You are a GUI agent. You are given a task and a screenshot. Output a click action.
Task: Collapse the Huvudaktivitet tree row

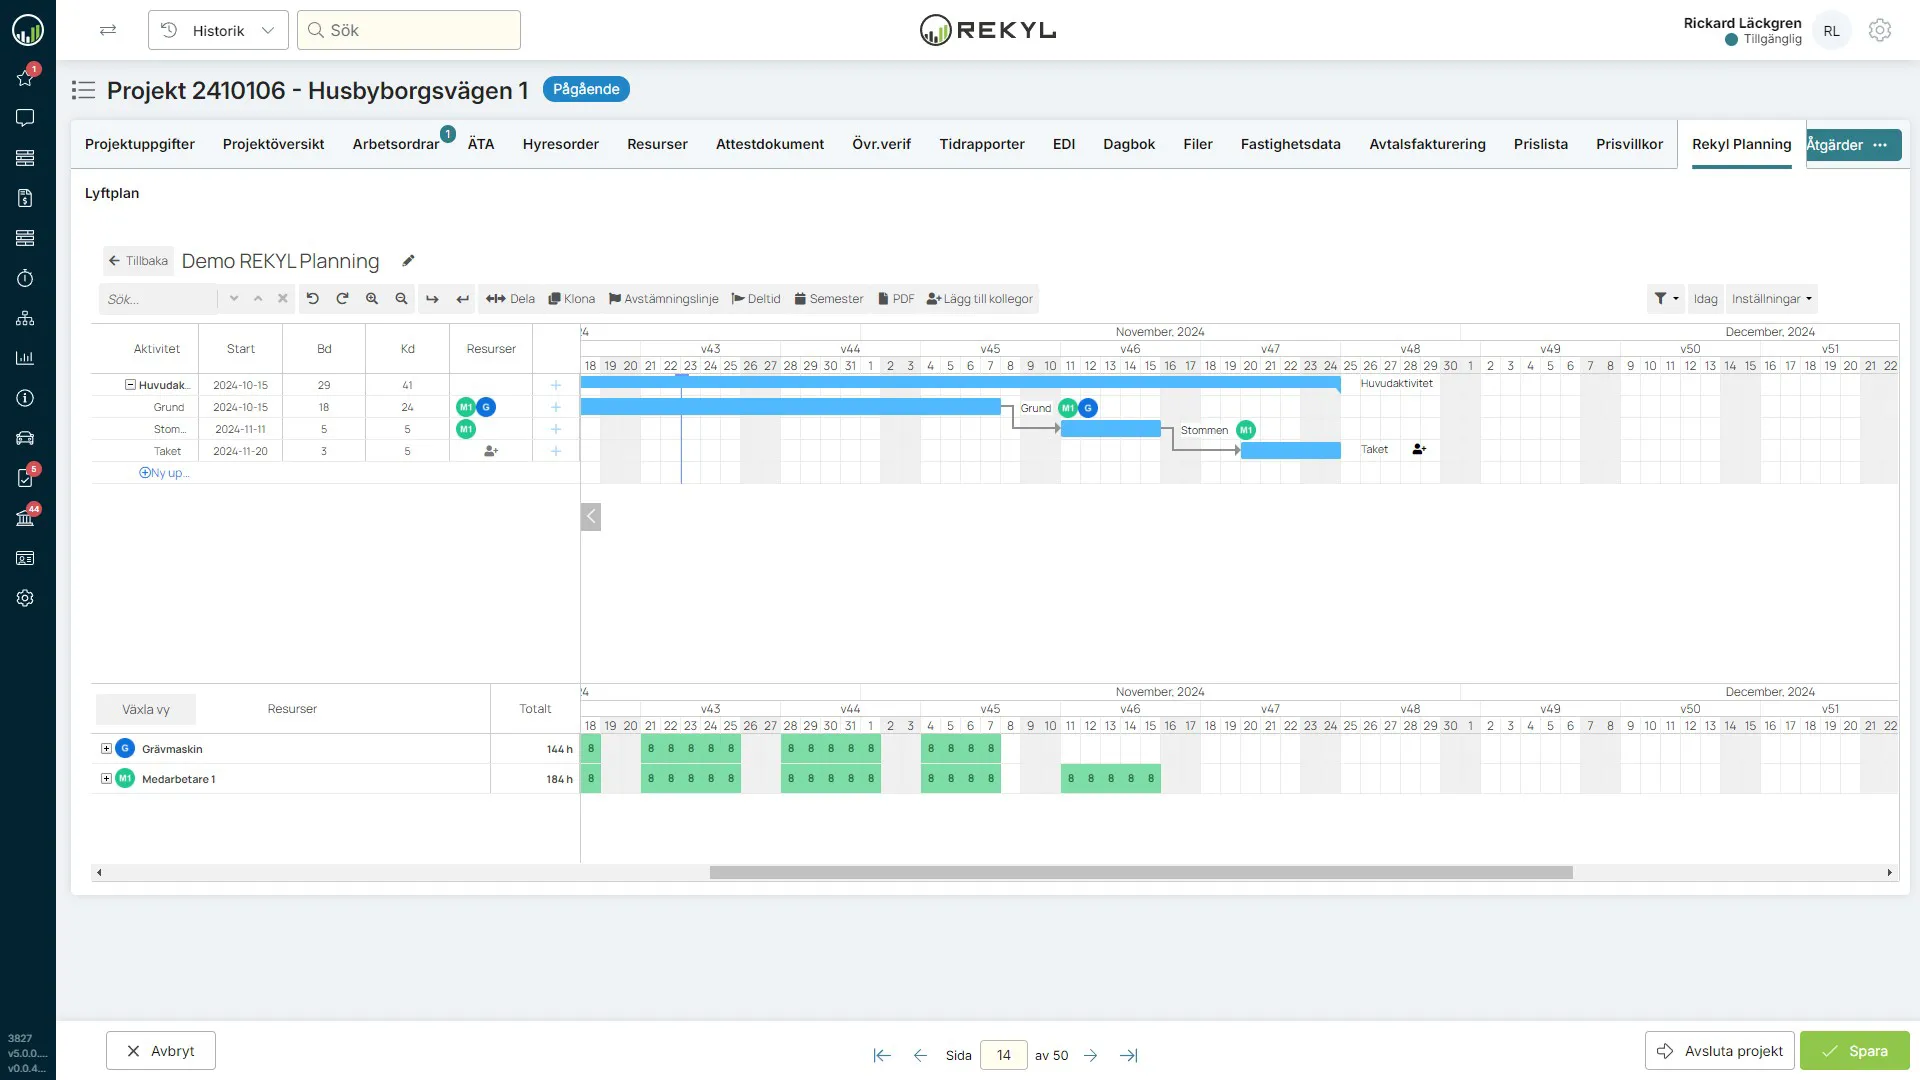(x=130, y=385)
